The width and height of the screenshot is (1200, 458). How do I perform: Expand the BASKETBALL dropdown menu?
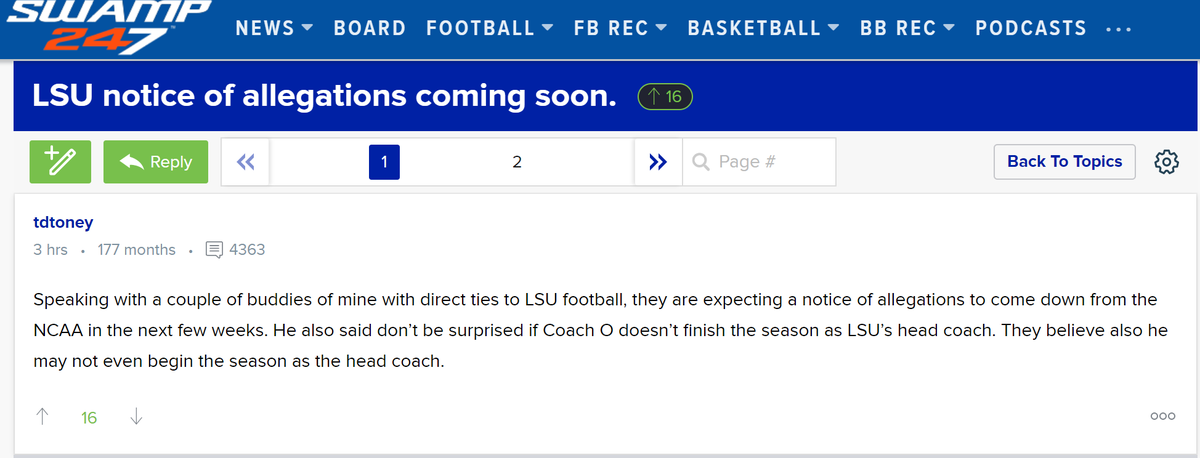click(764, 28)
